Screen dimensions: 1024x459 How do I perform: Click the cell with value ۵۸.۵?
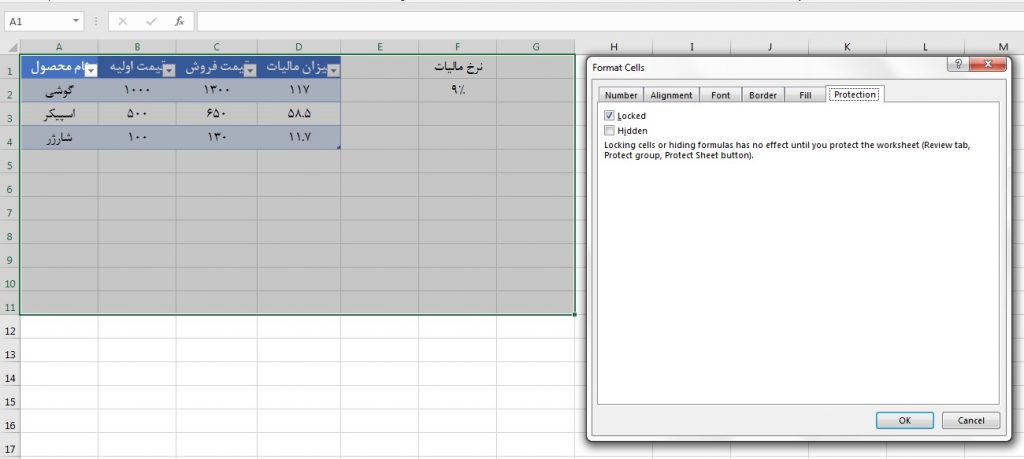tap(298, 114)
